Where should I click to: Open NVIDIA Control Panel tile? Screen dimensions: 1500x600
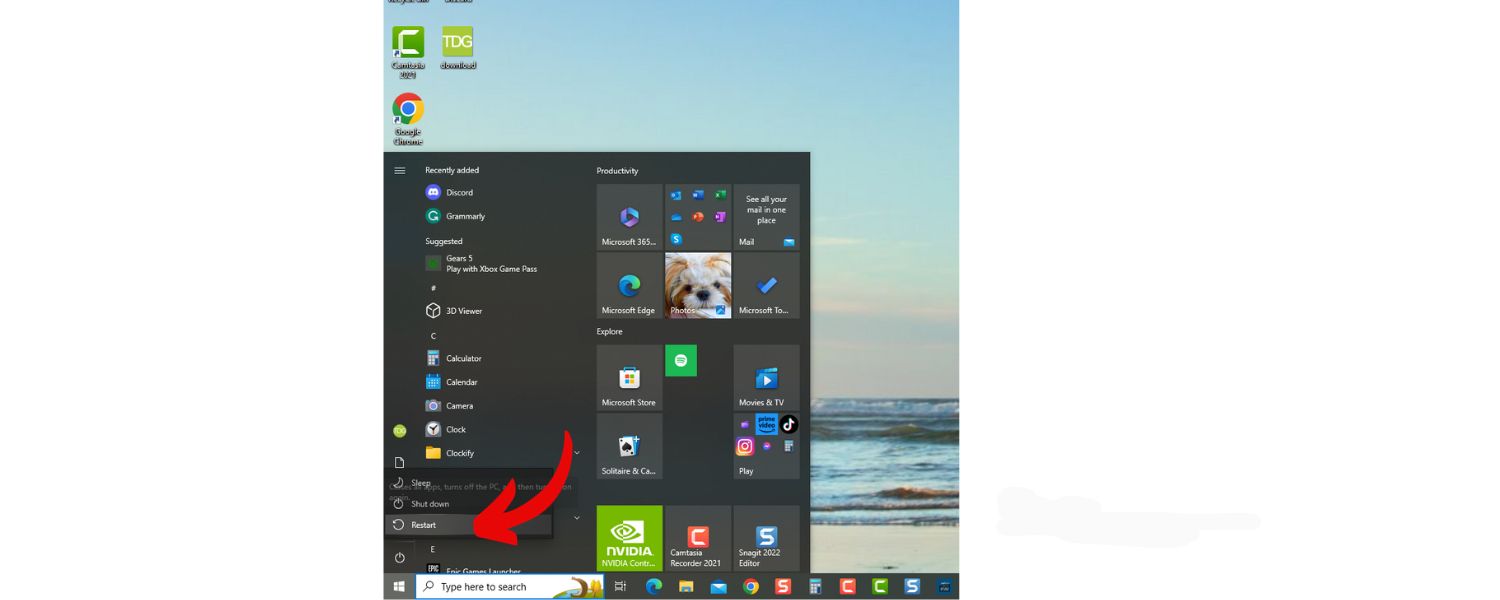click(629, 538)
